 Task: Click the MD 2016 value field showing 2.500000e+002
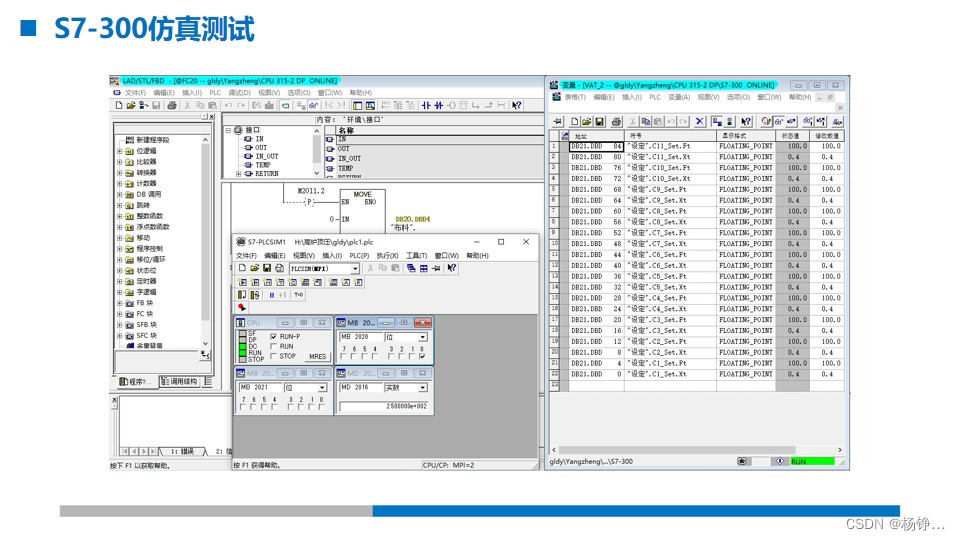click(x=384, y=407)
